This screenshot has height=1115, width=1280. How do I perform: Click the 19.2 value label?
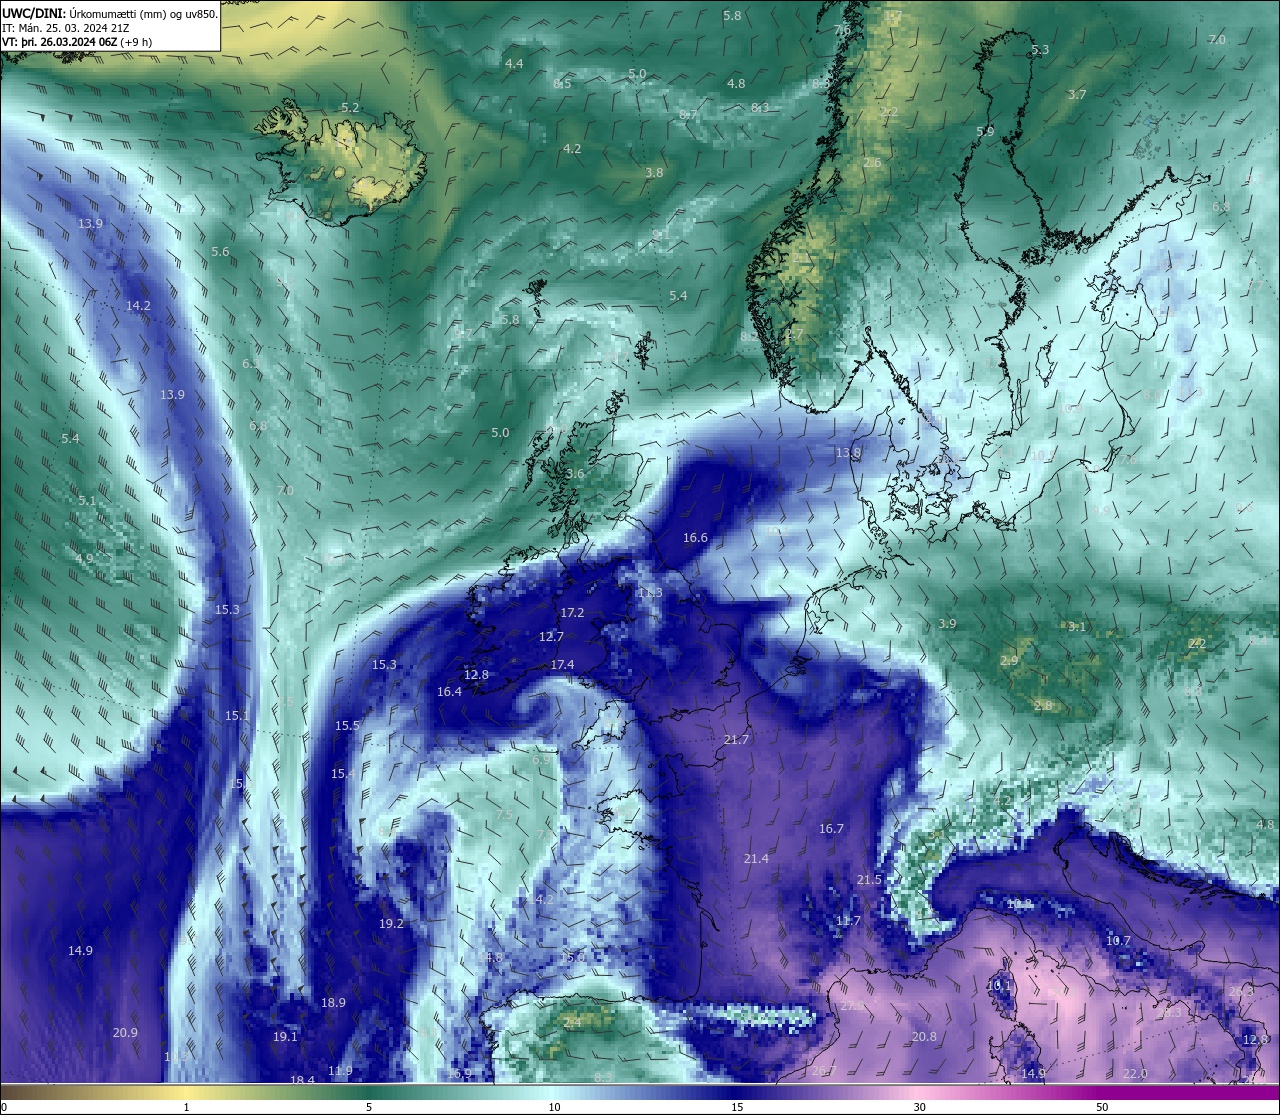[x=391, y=923]
